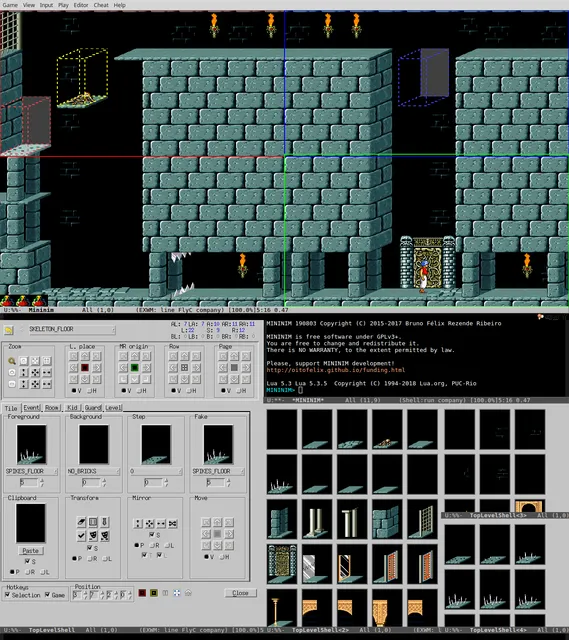Screen dimensions: 569x640
Task: Switch to the Level tab
Action: point(113,407)
